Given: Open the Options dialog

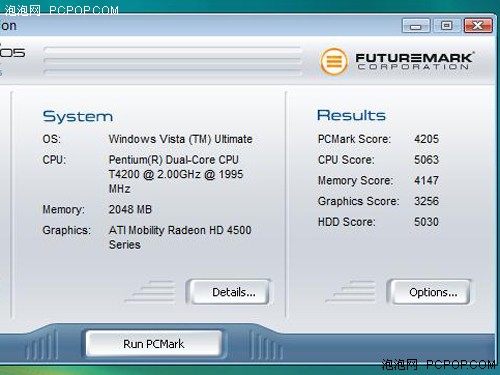Looking at the screenshot, I should point(430,292).
